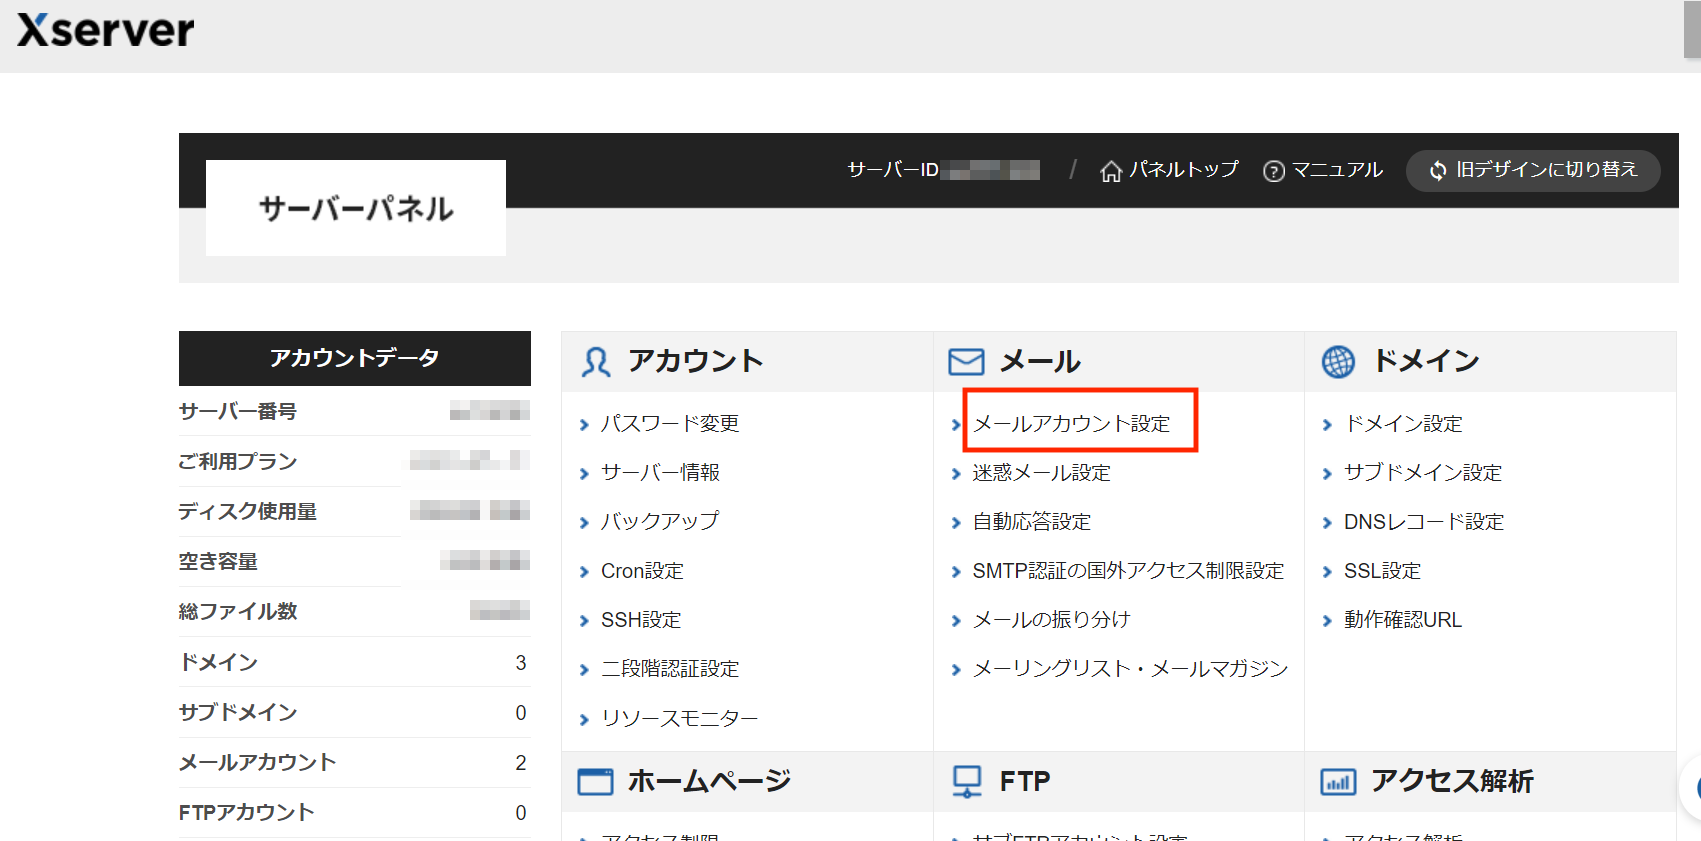Go to 二段階認証設定
The image size is (1701, 841).
[670, 669]
